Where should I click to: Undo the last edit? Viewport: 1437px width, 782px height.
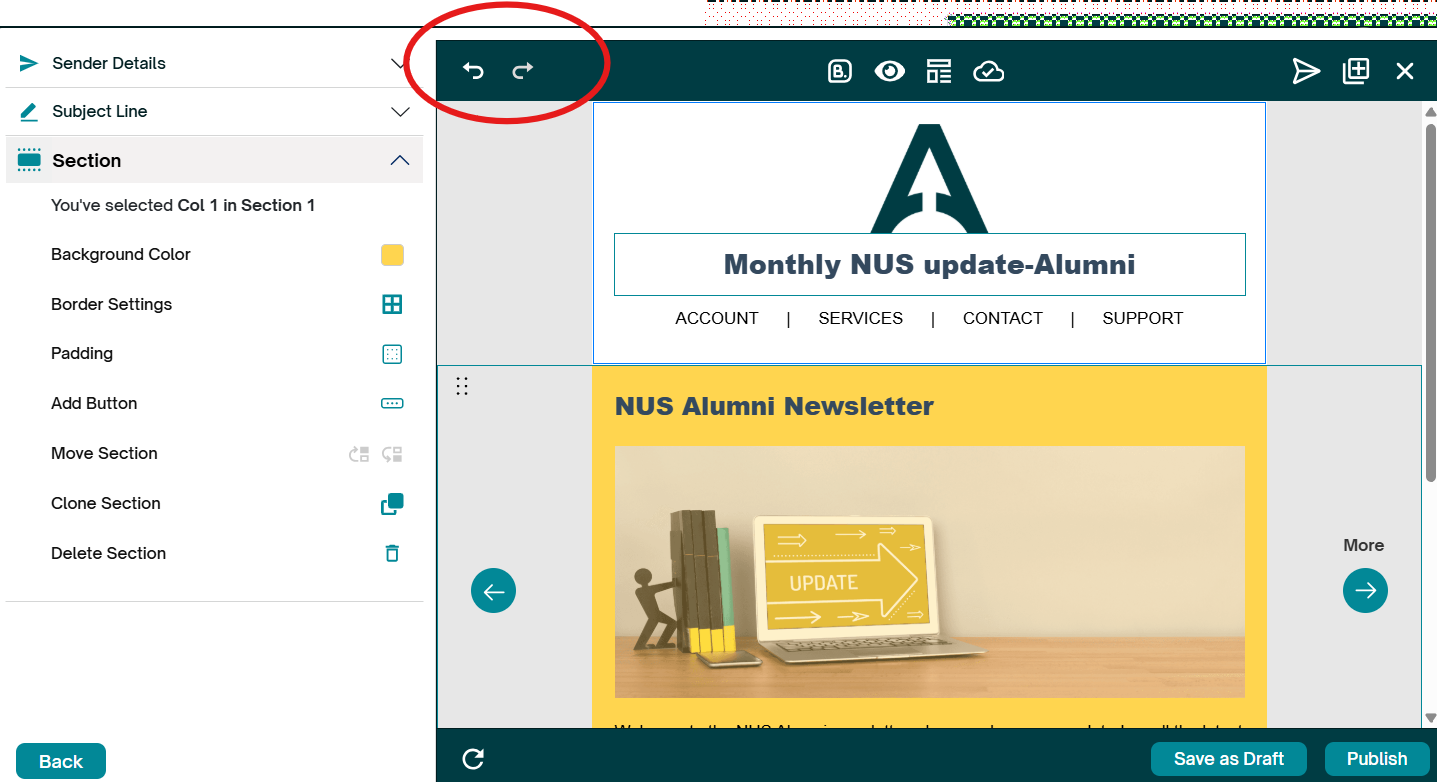[473, 71]
